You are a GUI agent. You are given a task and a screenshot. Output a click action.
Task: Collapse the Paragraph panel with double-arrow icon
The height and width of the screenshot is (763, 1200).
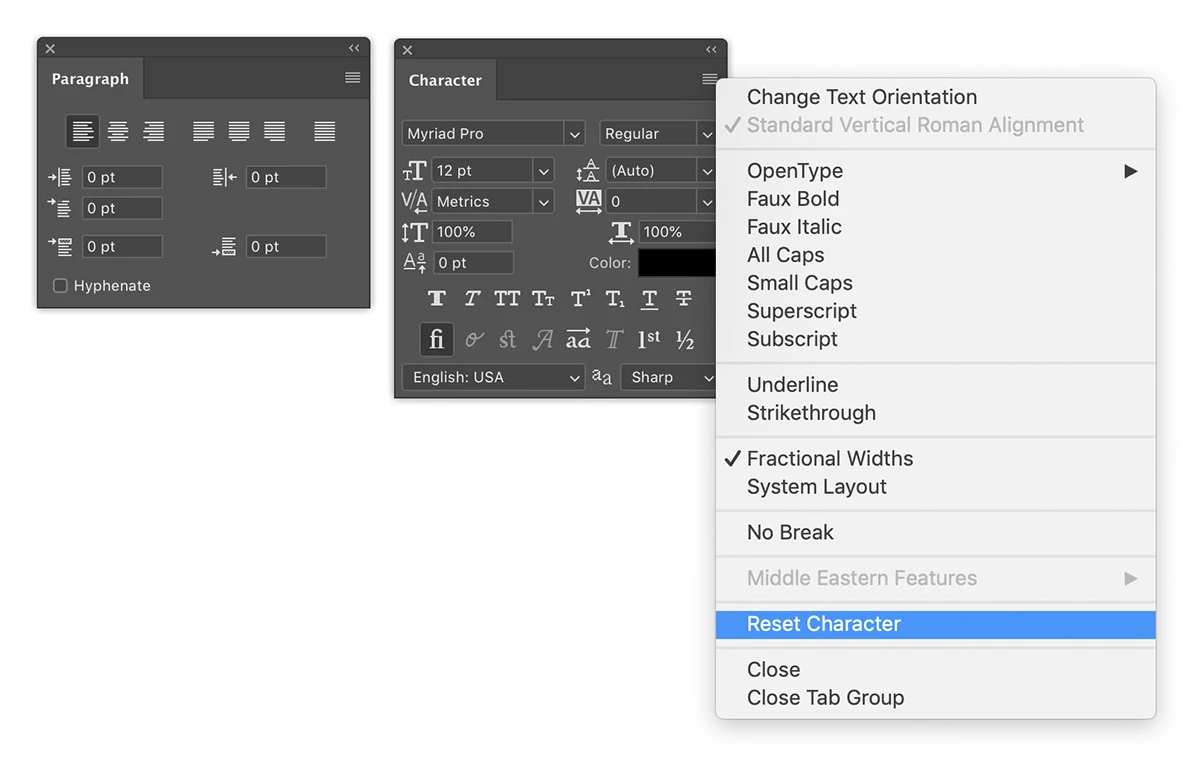pyautogui.click(x=354, y=48)
